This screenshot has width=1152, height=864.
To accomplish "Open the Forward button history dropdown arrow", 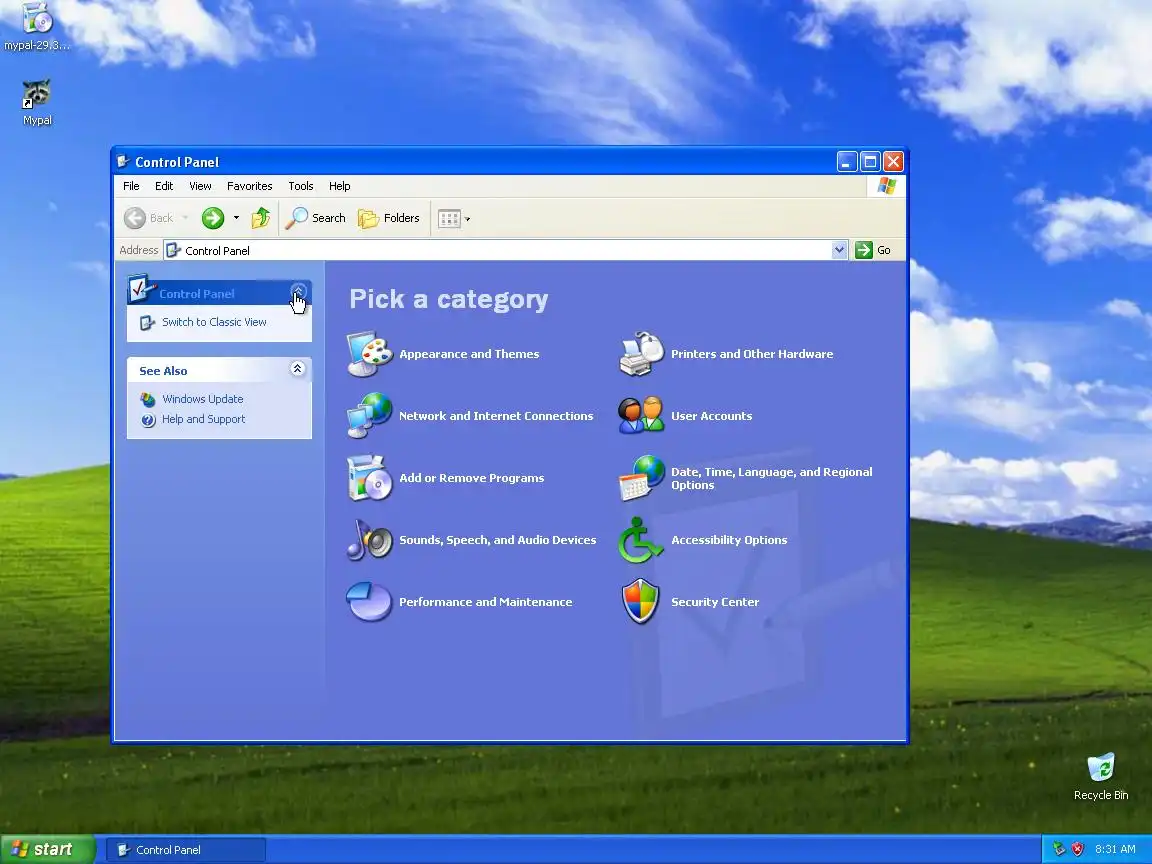I will coord(236,218).
